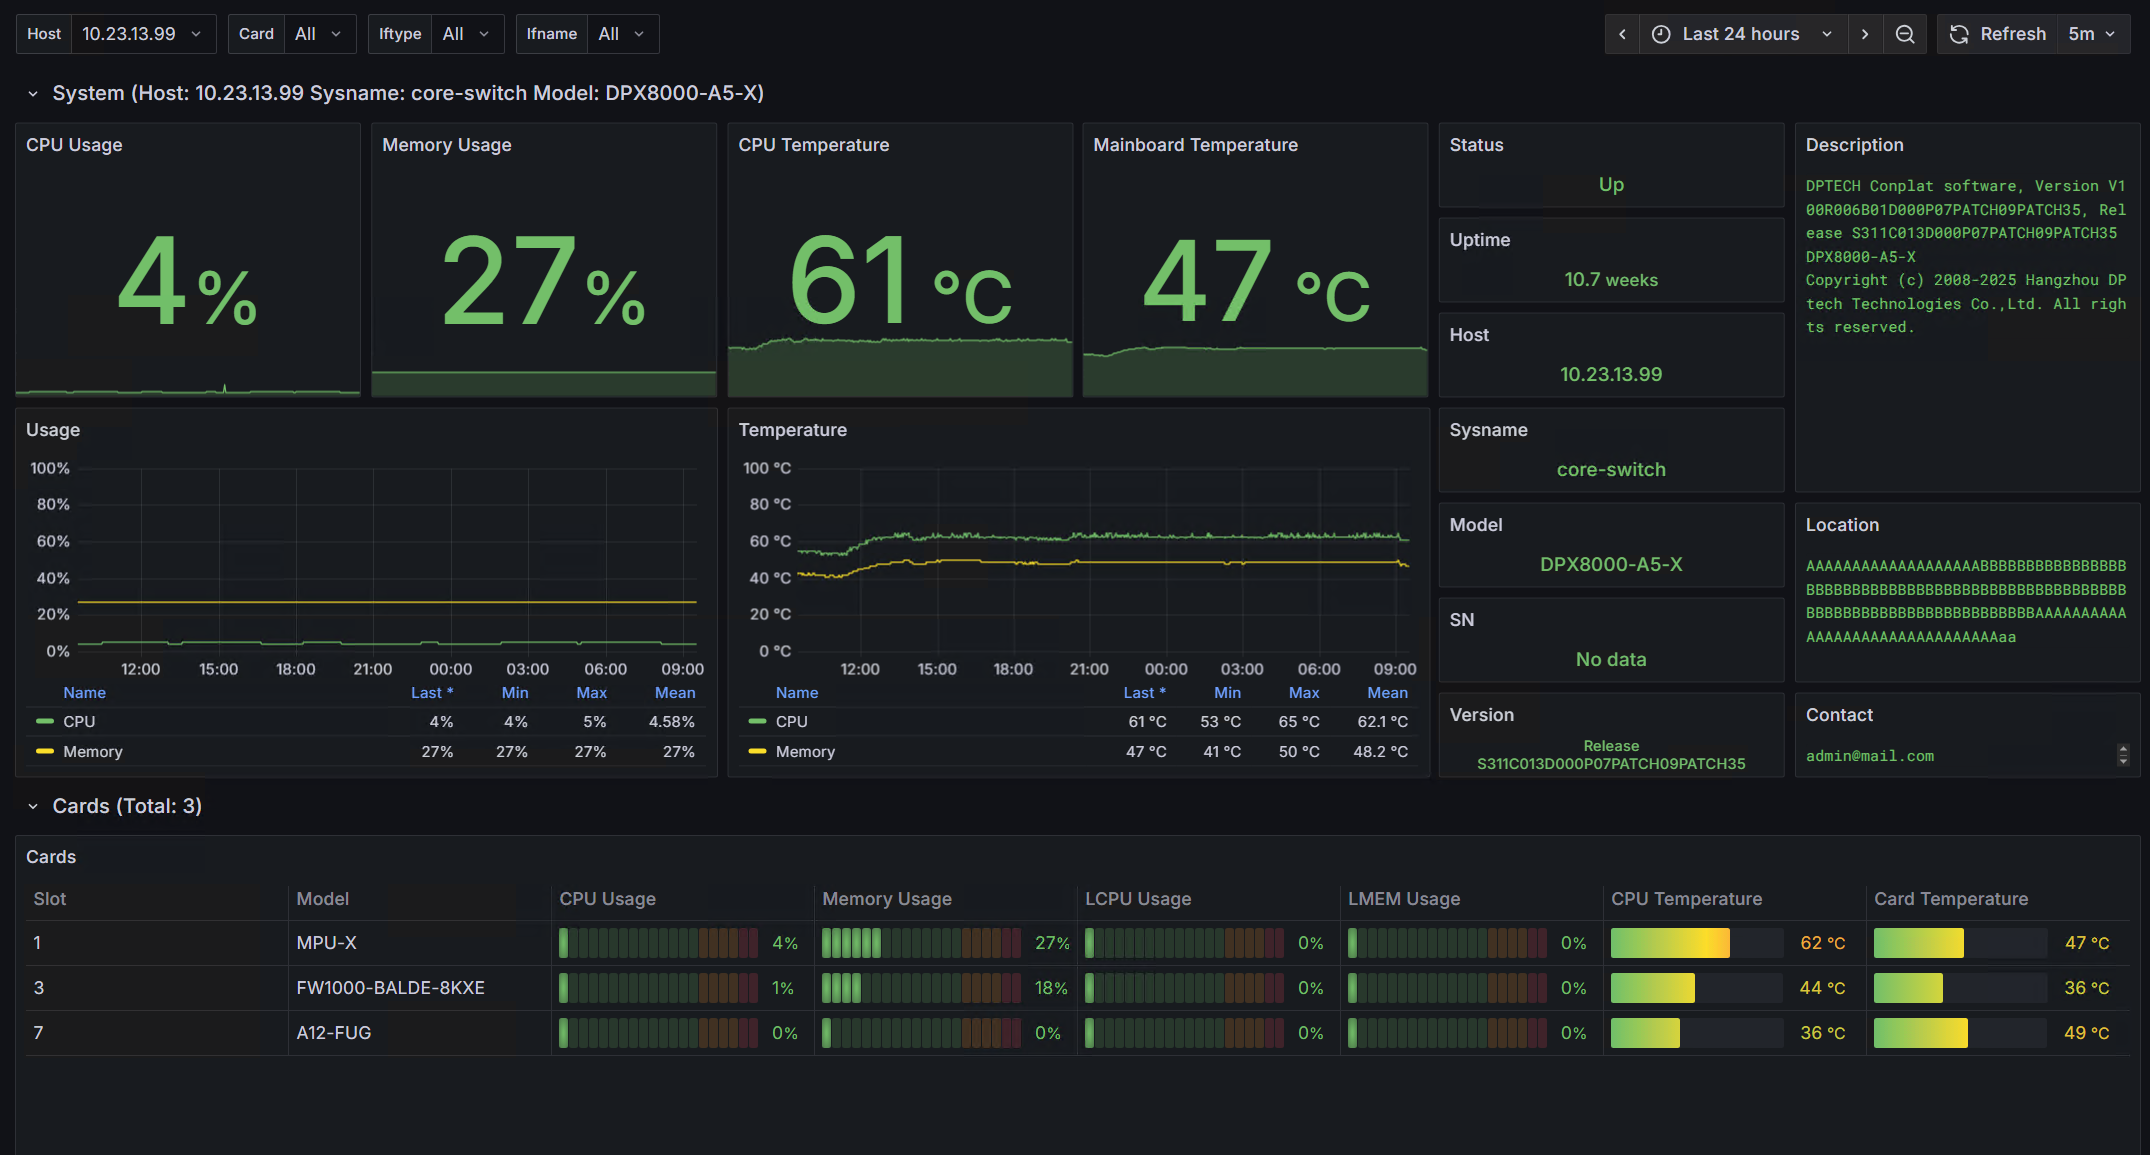The height and width of the screenshot is (1155, 2150).
Task: Open the Host 10.23.13.99 variable dropdown
Action: coord(141,34)
